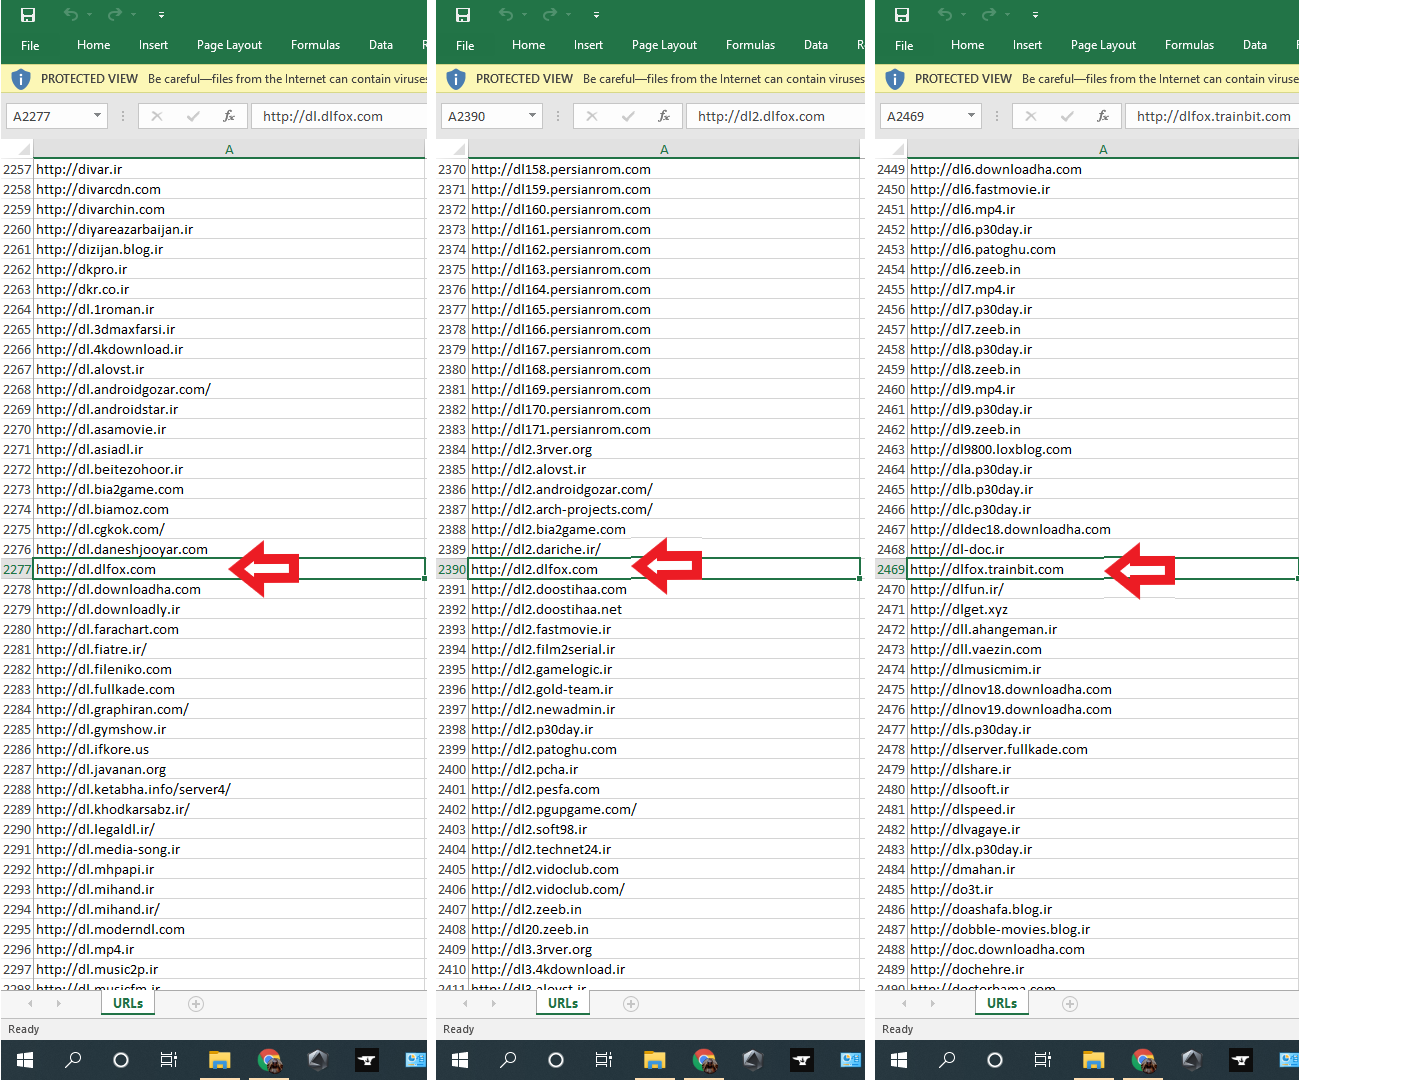Click the Save icon in the left Excel window
The width and height of the screenshot is (1416, 1080).
tap(28, 15)
